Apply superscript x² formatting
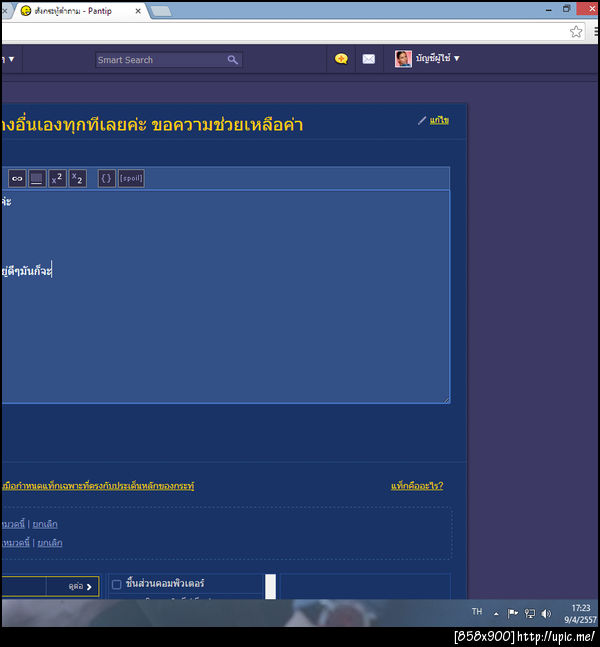The image size is (600, 647). (x=57, y=179)
